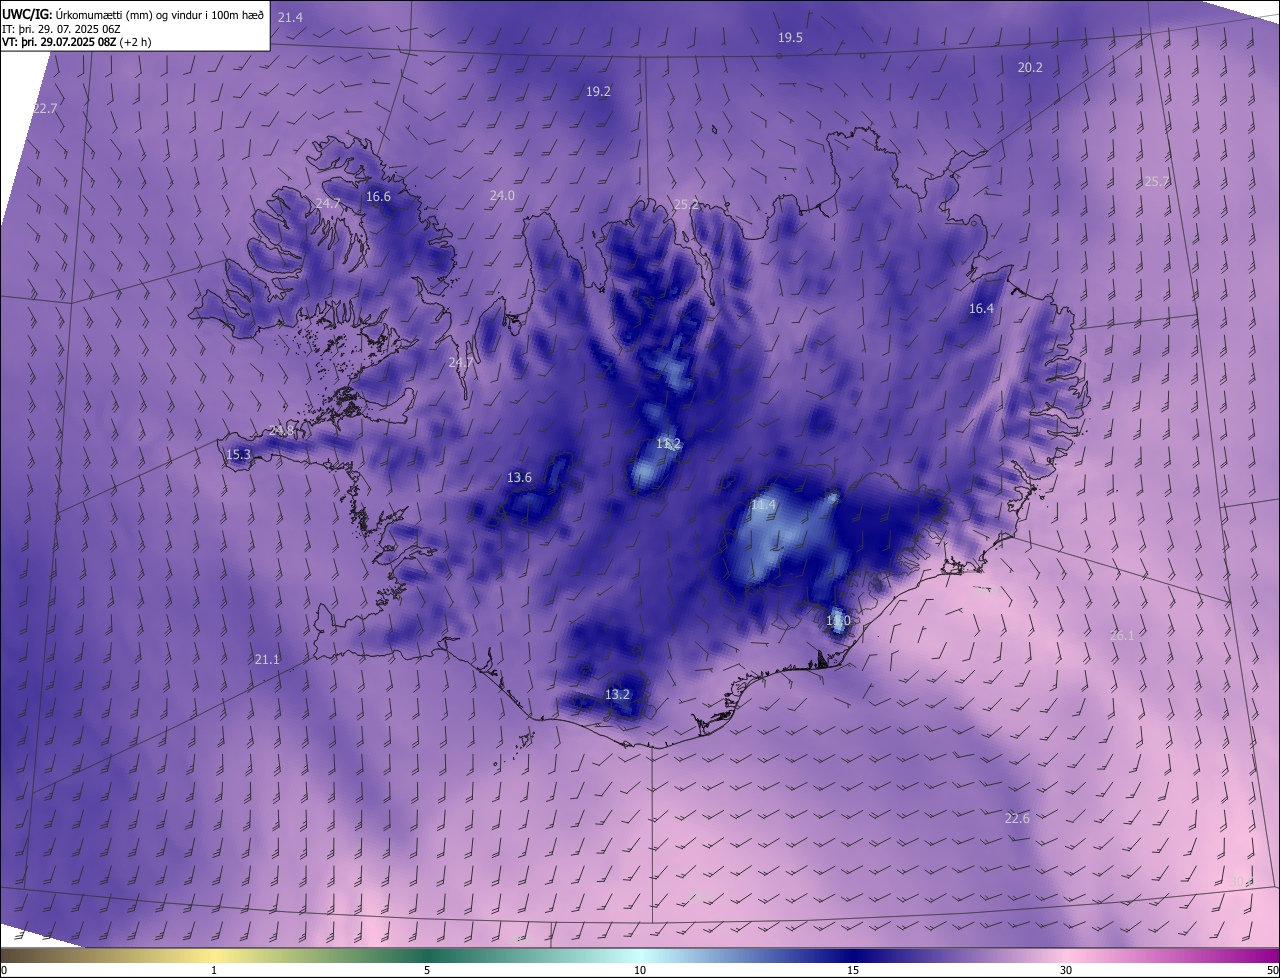The width and height of the screenshot is (1280, 978).
Task: Click the 16.4 value label
Action: pyautogui.click(x=981, y=308)
